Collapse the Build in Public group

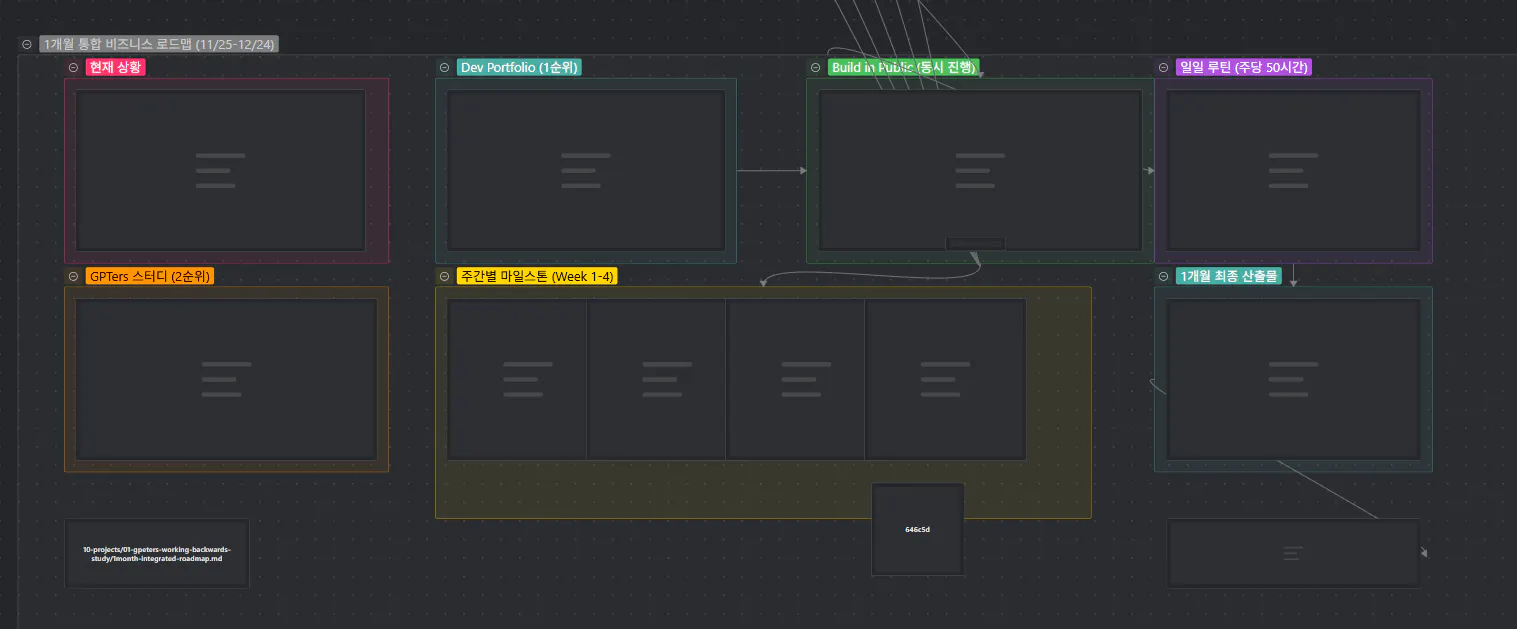coord(815,67)
